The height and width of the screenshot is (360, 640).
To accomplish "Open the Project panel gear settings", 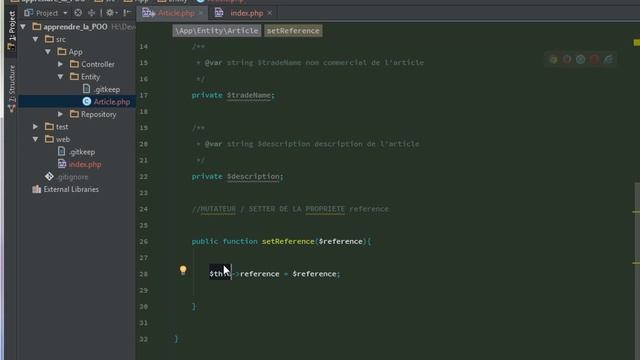I will pos(111,13).
